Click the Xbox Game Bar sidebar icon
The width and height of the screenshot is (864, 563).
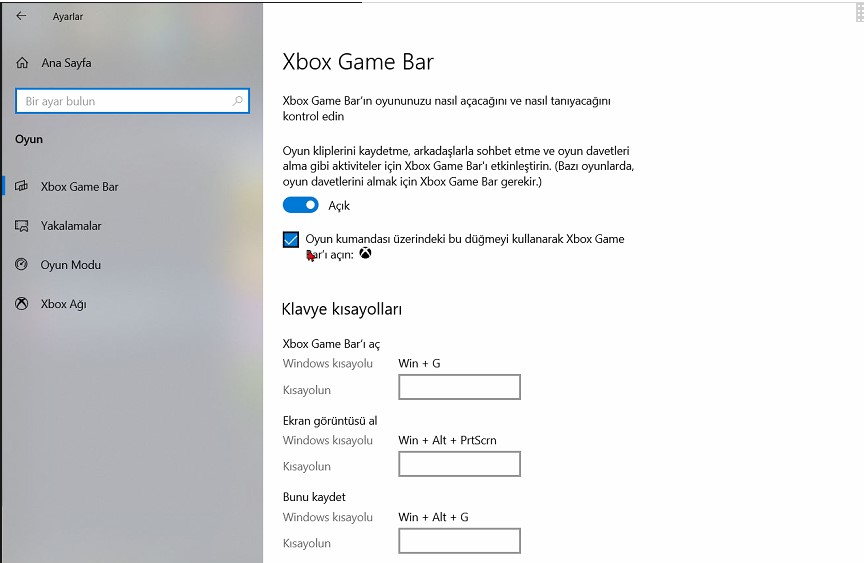(x=21, y=187)
